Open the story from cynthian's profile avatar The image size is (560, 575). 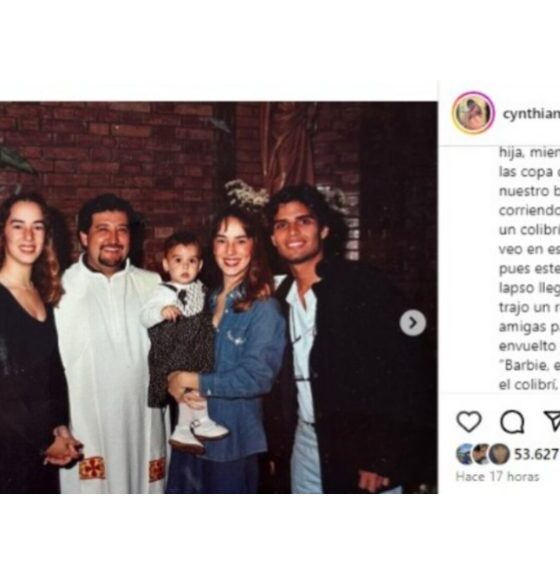click(473, 113)
